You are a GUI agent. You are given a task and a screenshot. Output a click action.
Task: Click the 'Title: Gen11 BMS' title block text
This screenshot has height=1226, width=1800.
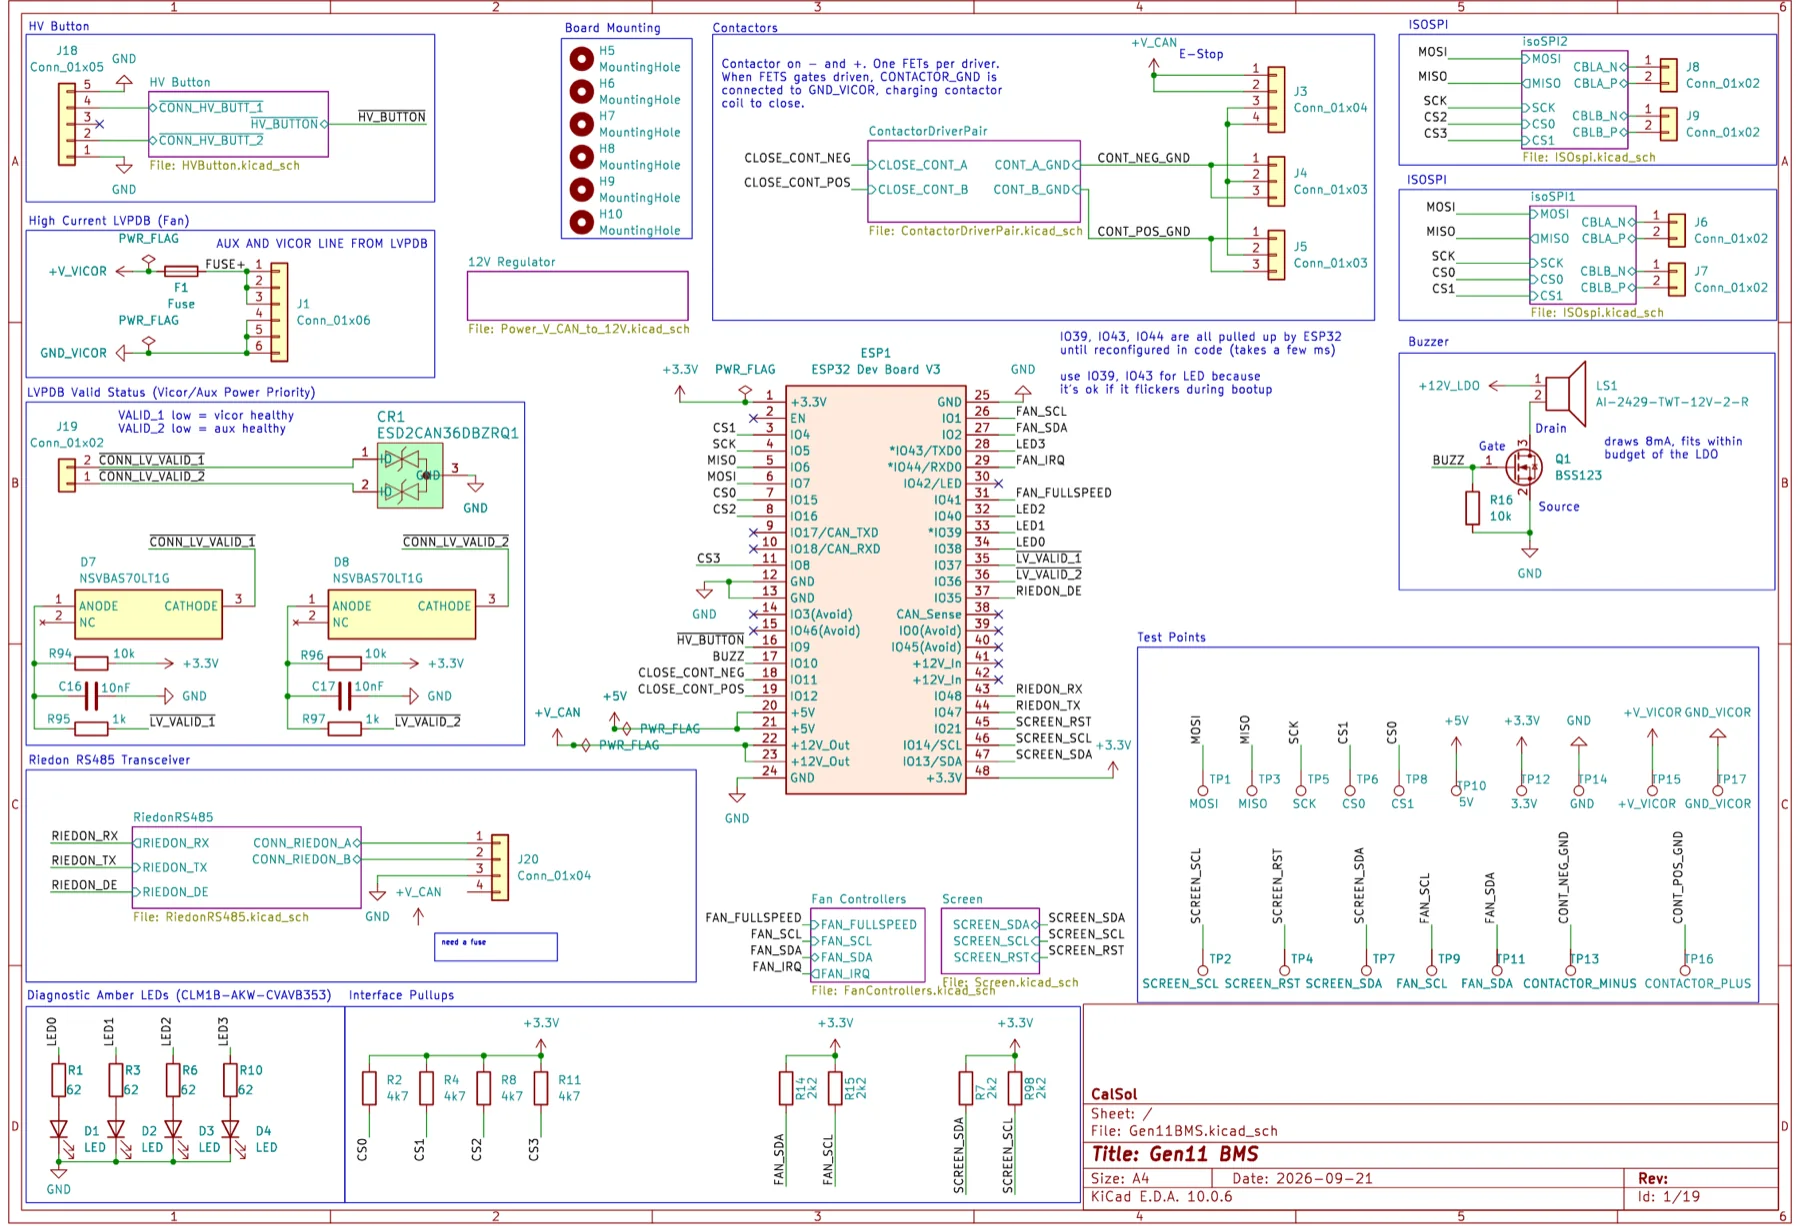tap(1175, 1154)
